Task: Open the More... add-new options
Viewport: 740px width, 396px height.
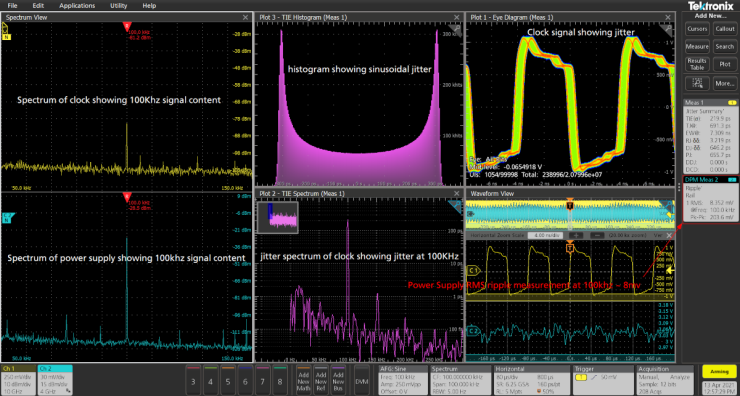Action: pyautogui.click(x=724, y=84)
